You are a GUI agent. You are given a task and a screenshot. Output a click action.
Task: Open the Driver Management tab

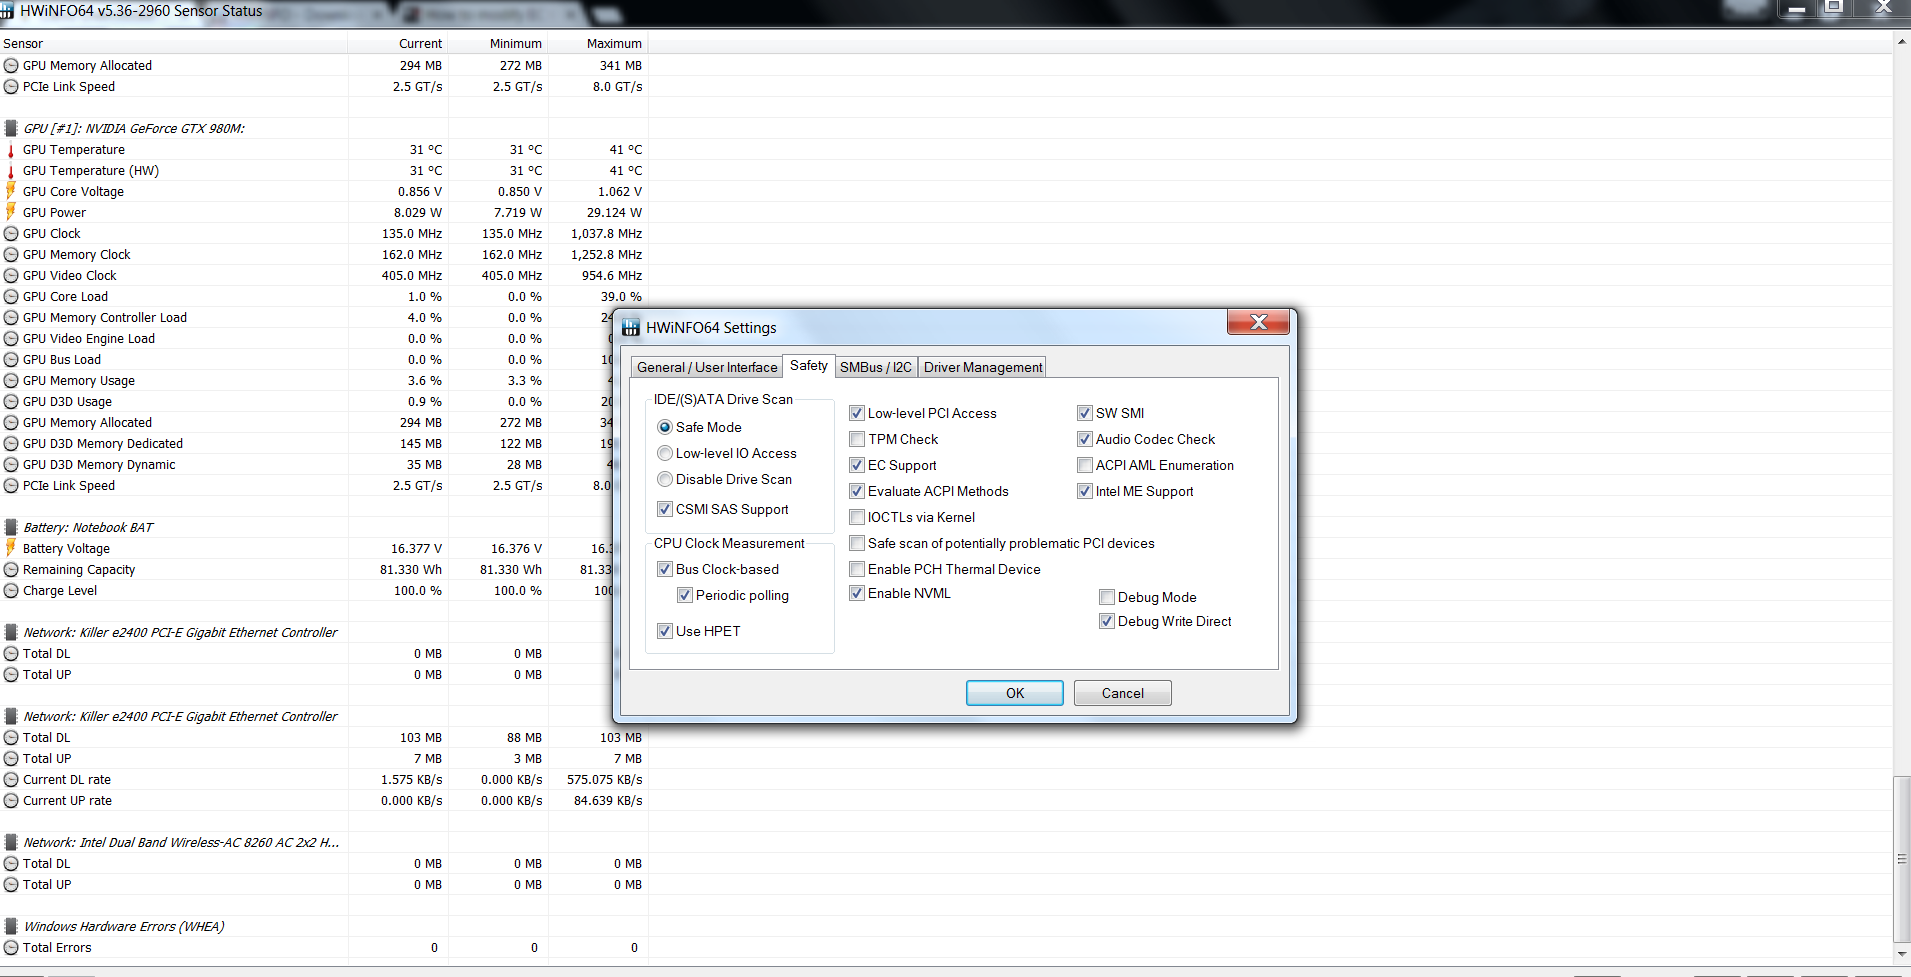tap(983, 367)
